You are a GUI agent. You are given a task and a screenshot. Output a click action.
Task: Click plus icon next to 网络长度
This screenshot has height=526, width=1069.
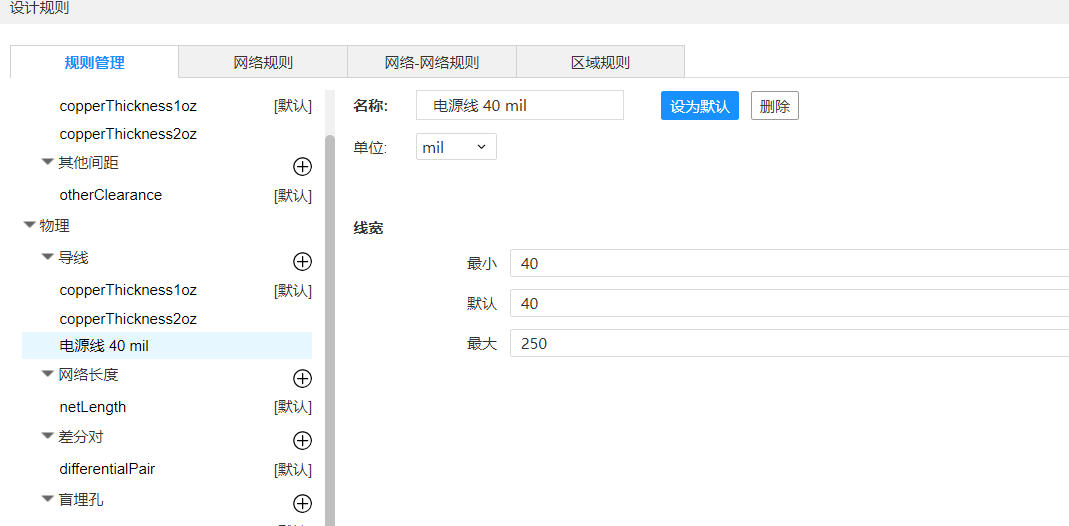302,379
